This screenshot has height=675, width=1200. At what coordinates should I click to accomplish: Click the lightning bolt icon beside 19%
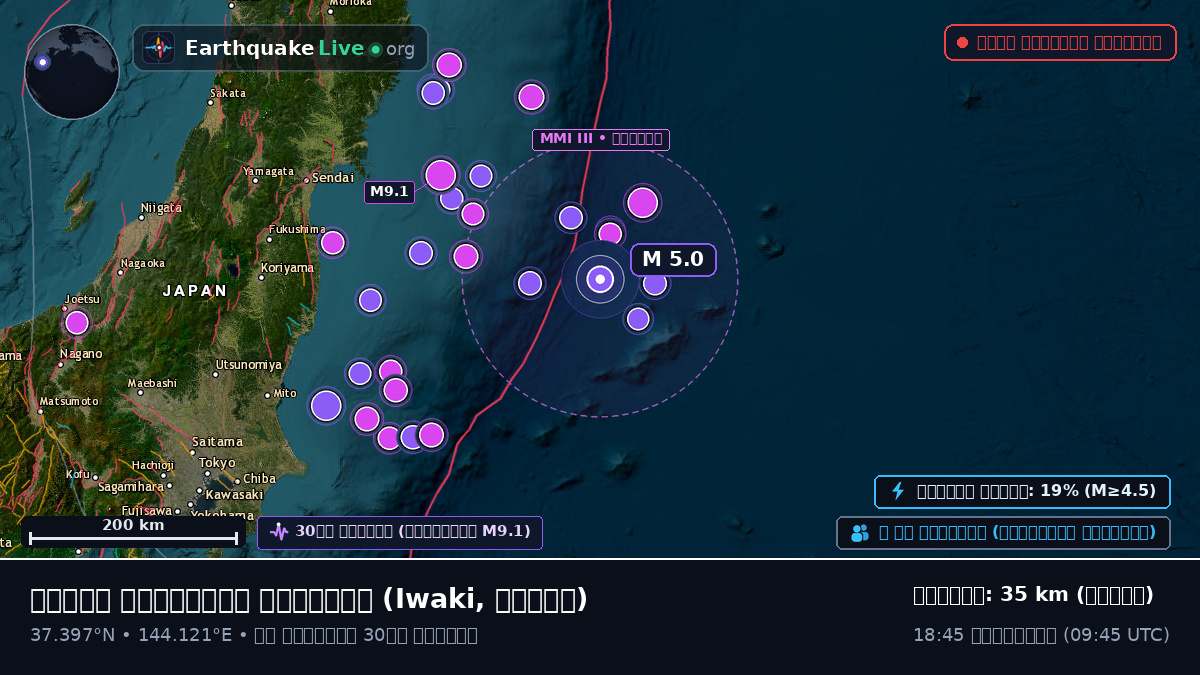[x=898, y=491]
